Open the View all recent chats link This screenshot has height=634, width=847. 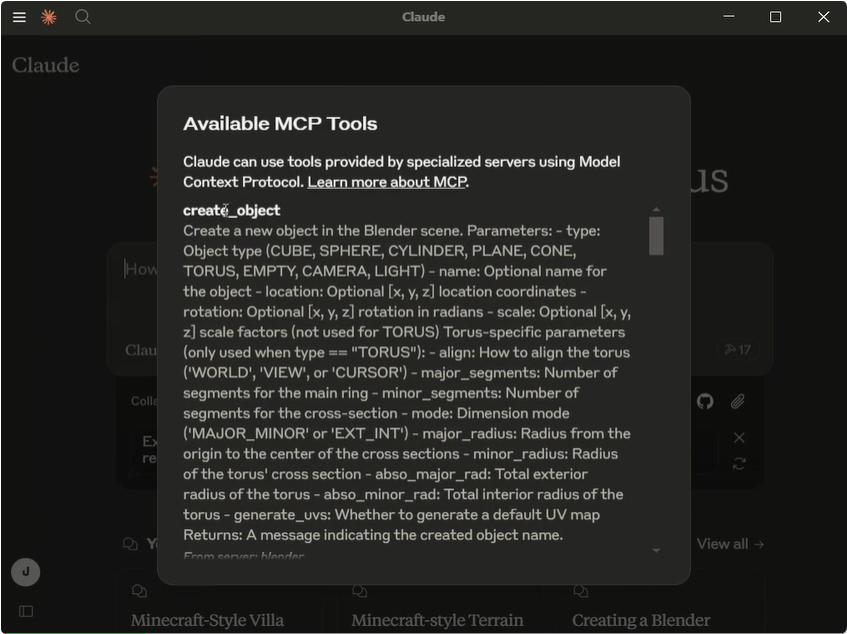click(730, 544)
